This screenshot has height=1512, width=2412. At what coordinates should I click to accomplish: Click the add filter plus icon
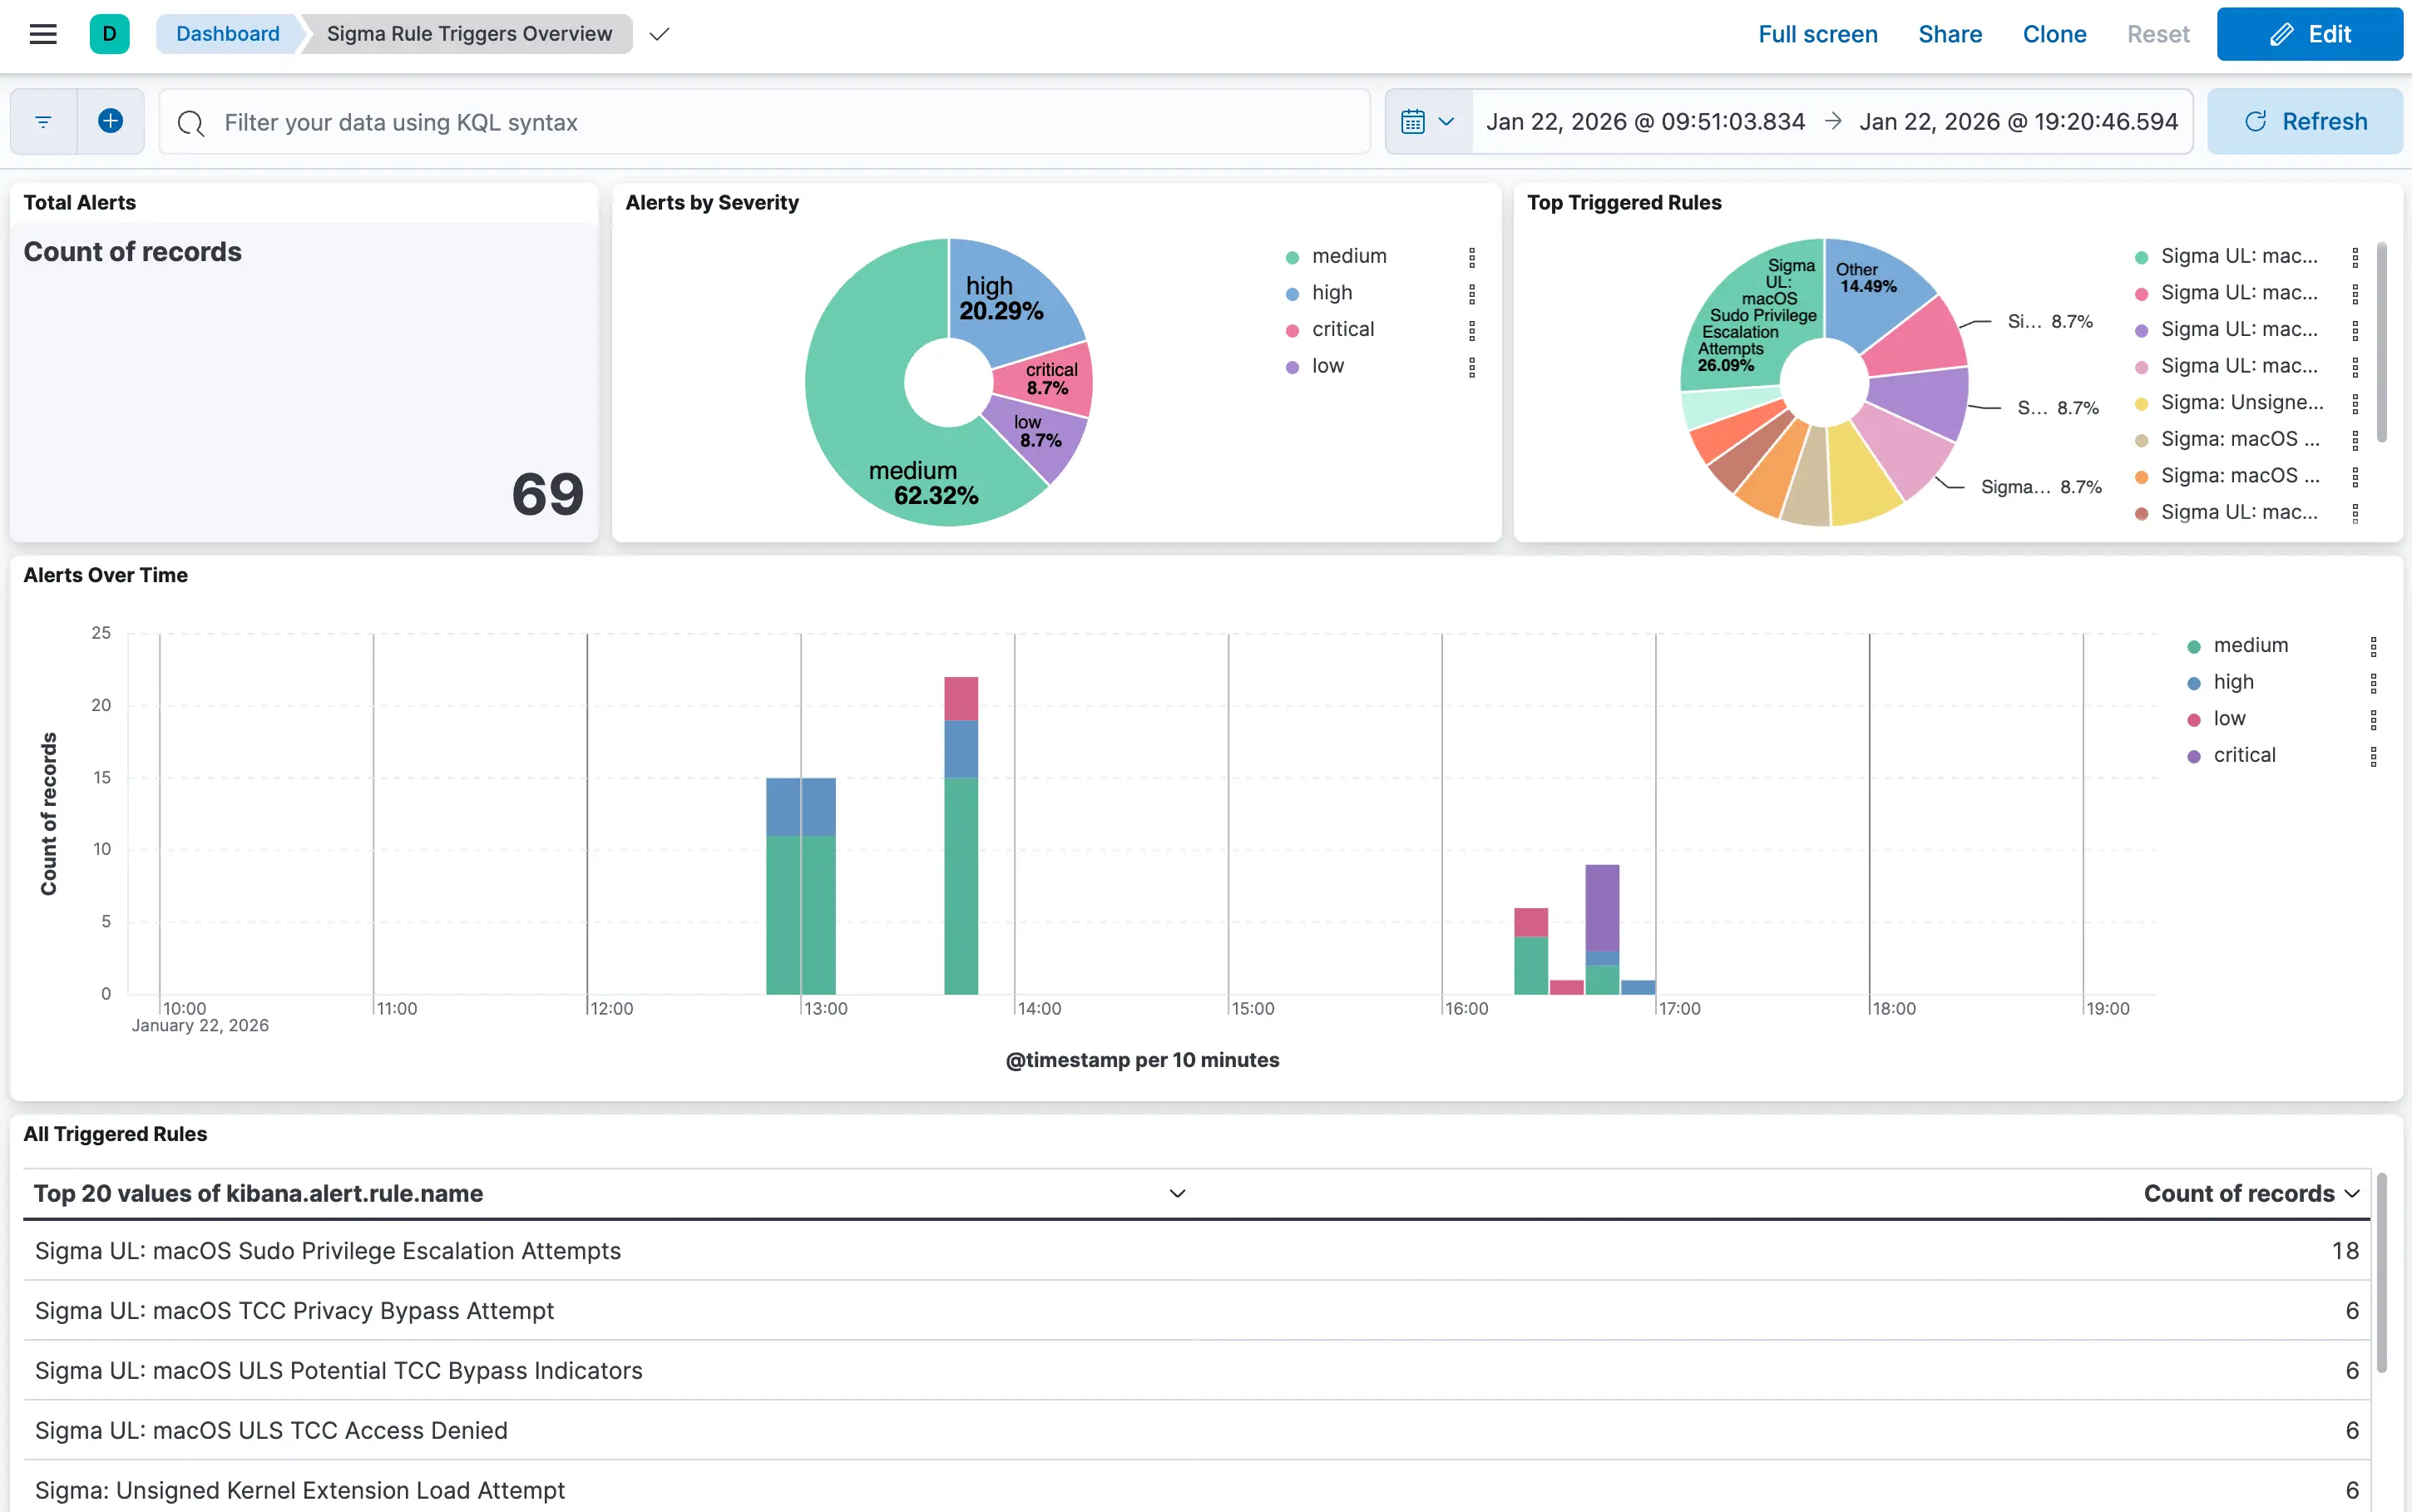111,122
